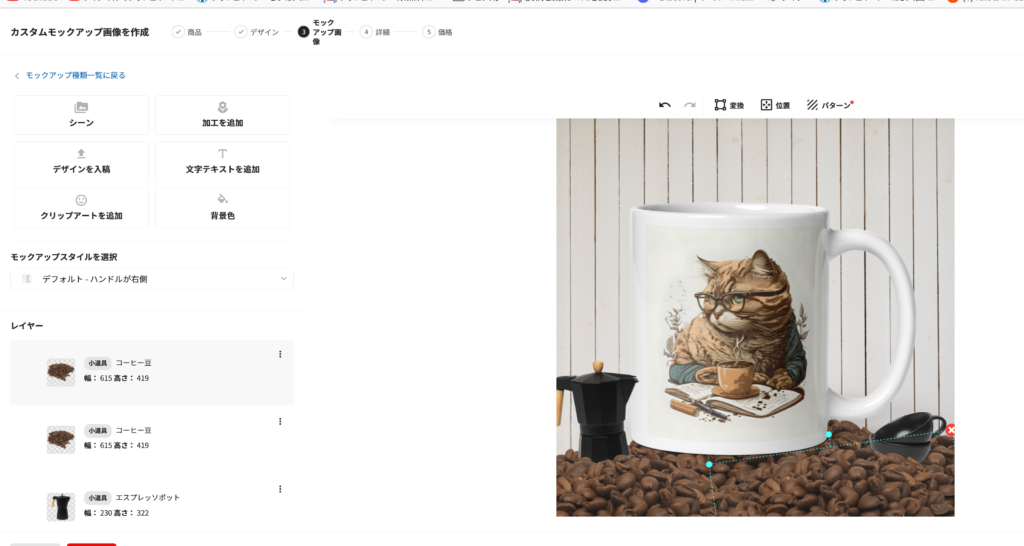Viewport: 1024px width, 546px height.
Task: Open クリップアートを追加 clipart option
Action: pos(81,208)
